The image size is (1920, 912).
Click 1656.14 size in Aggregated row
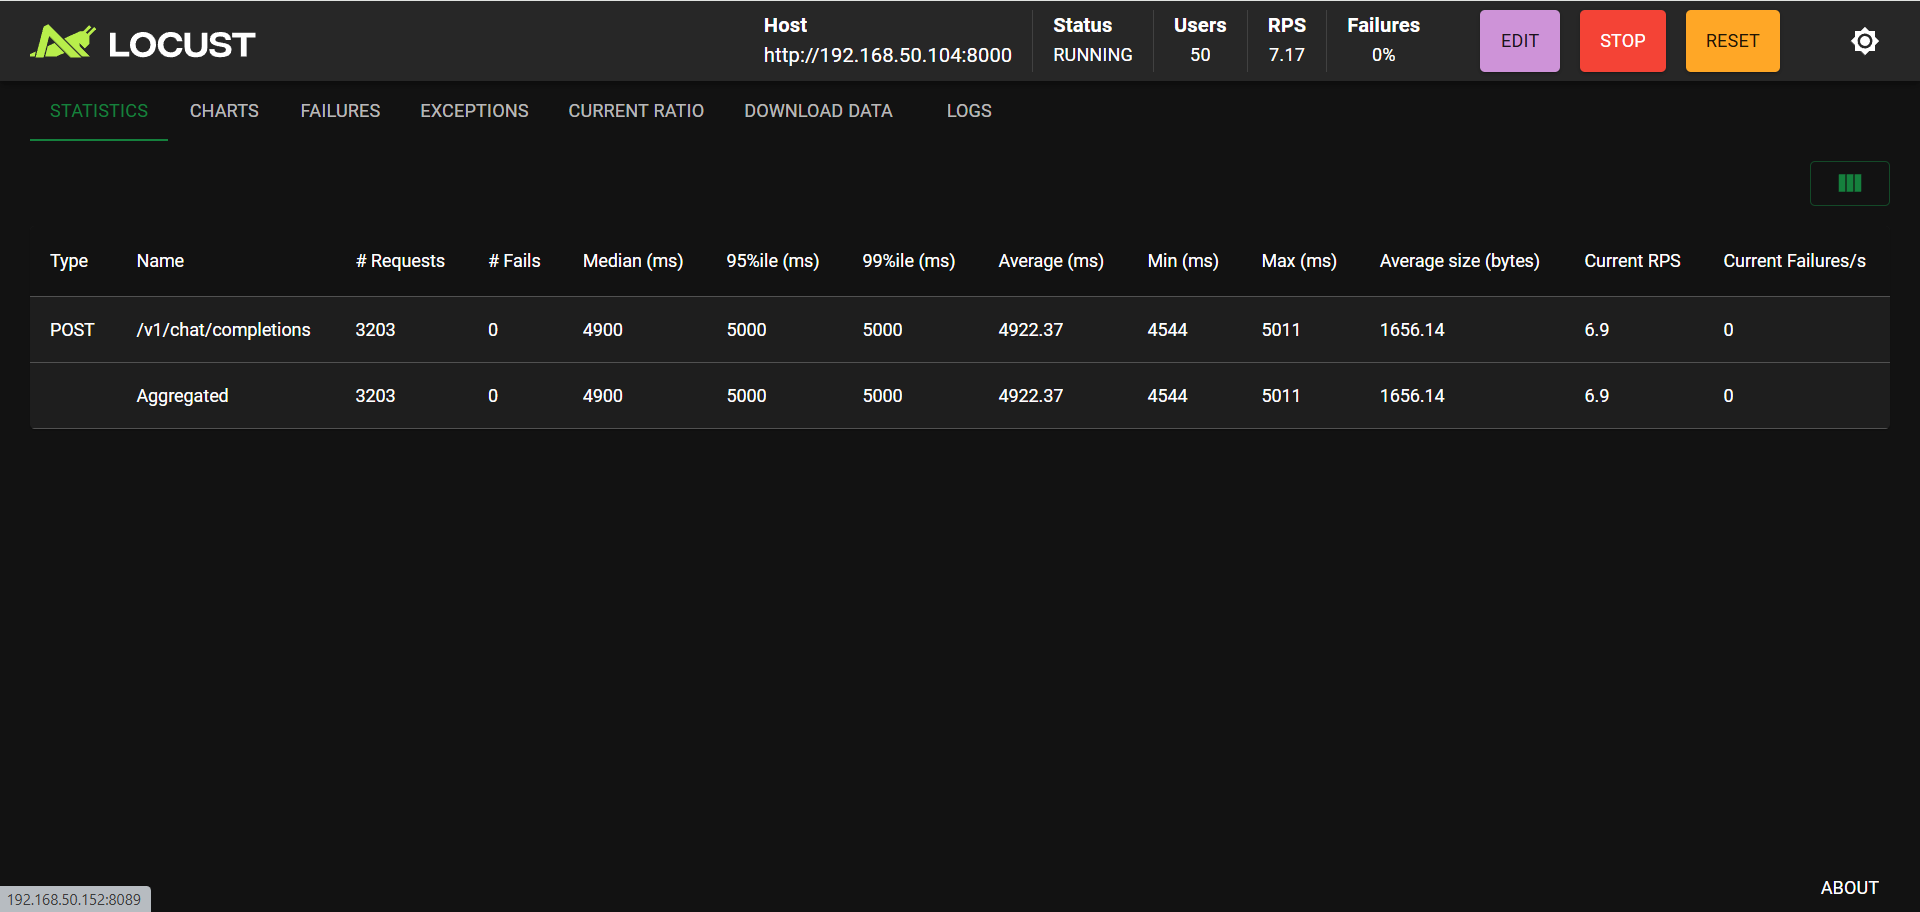click(x=1412, y=396)
